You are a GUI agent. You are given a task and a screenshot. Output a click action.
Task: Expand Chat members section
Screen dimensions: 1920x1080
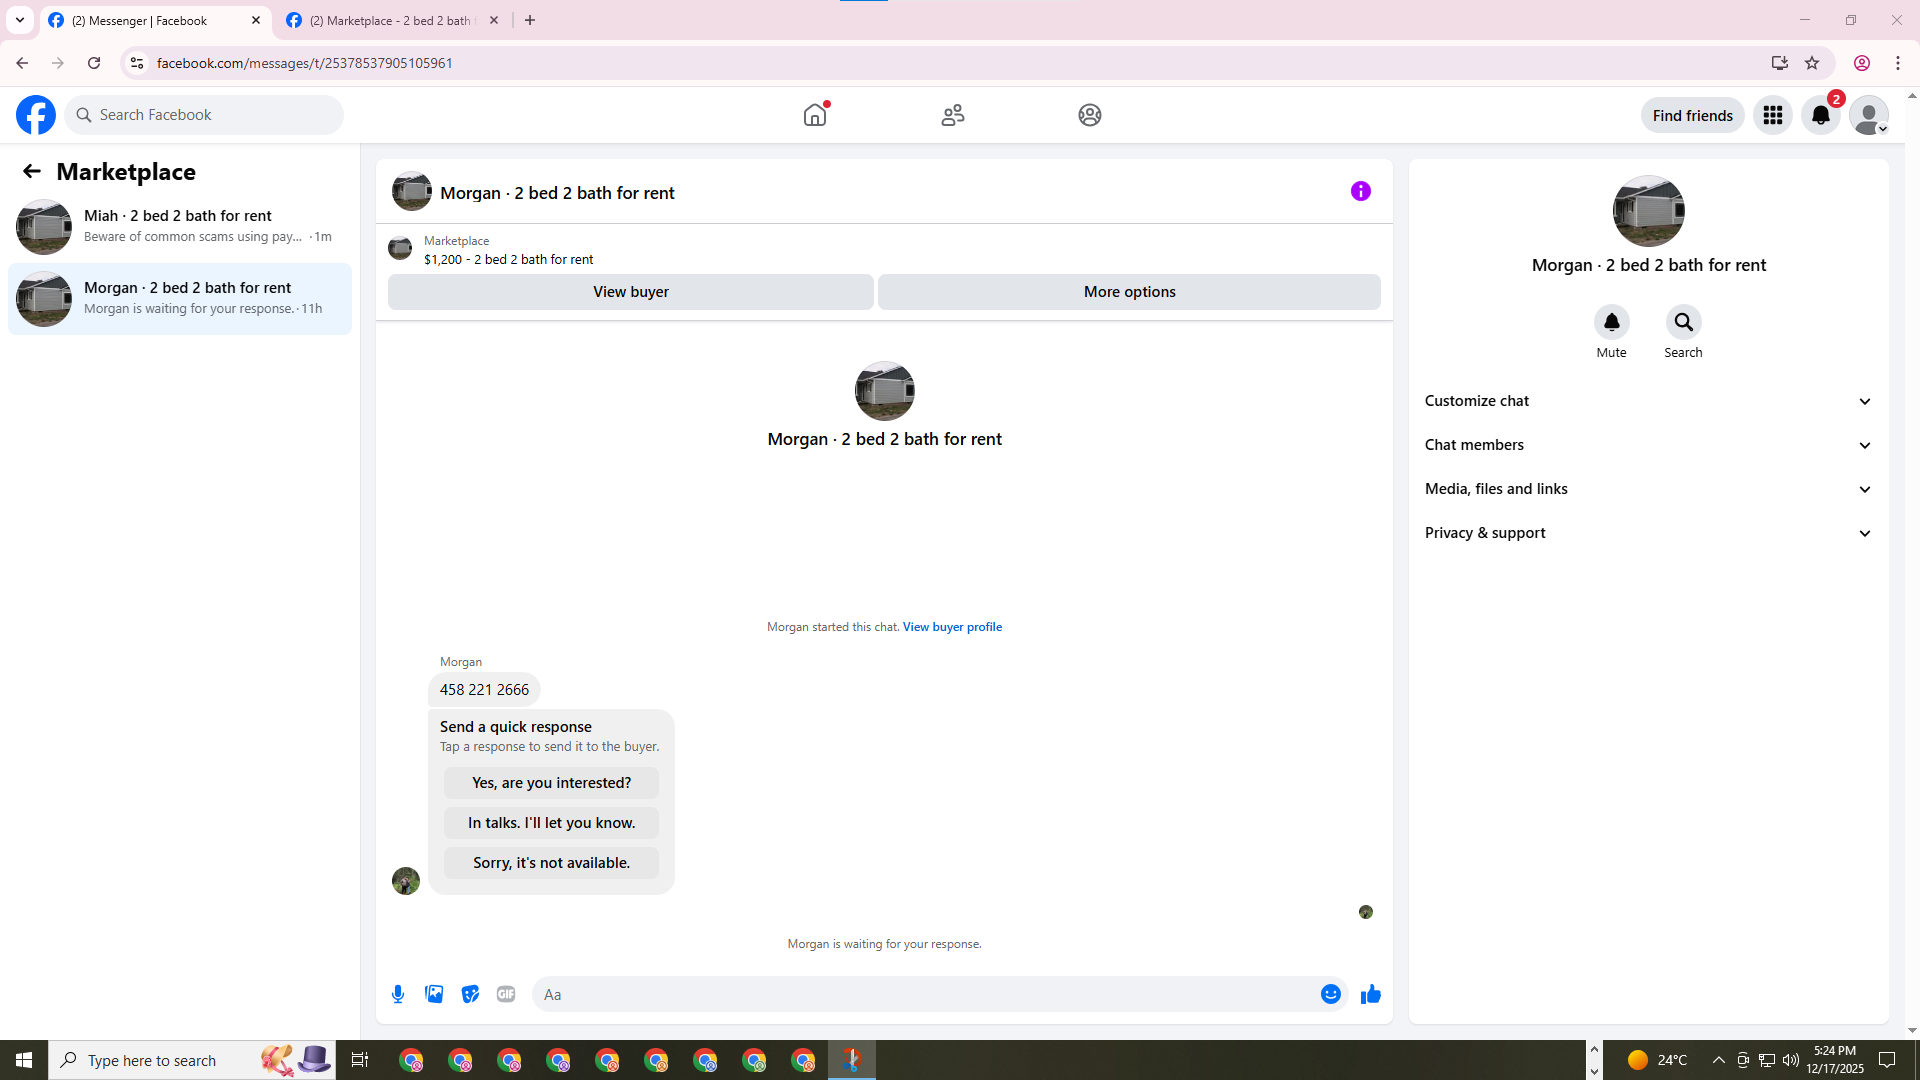click(x=1648, y=445)
